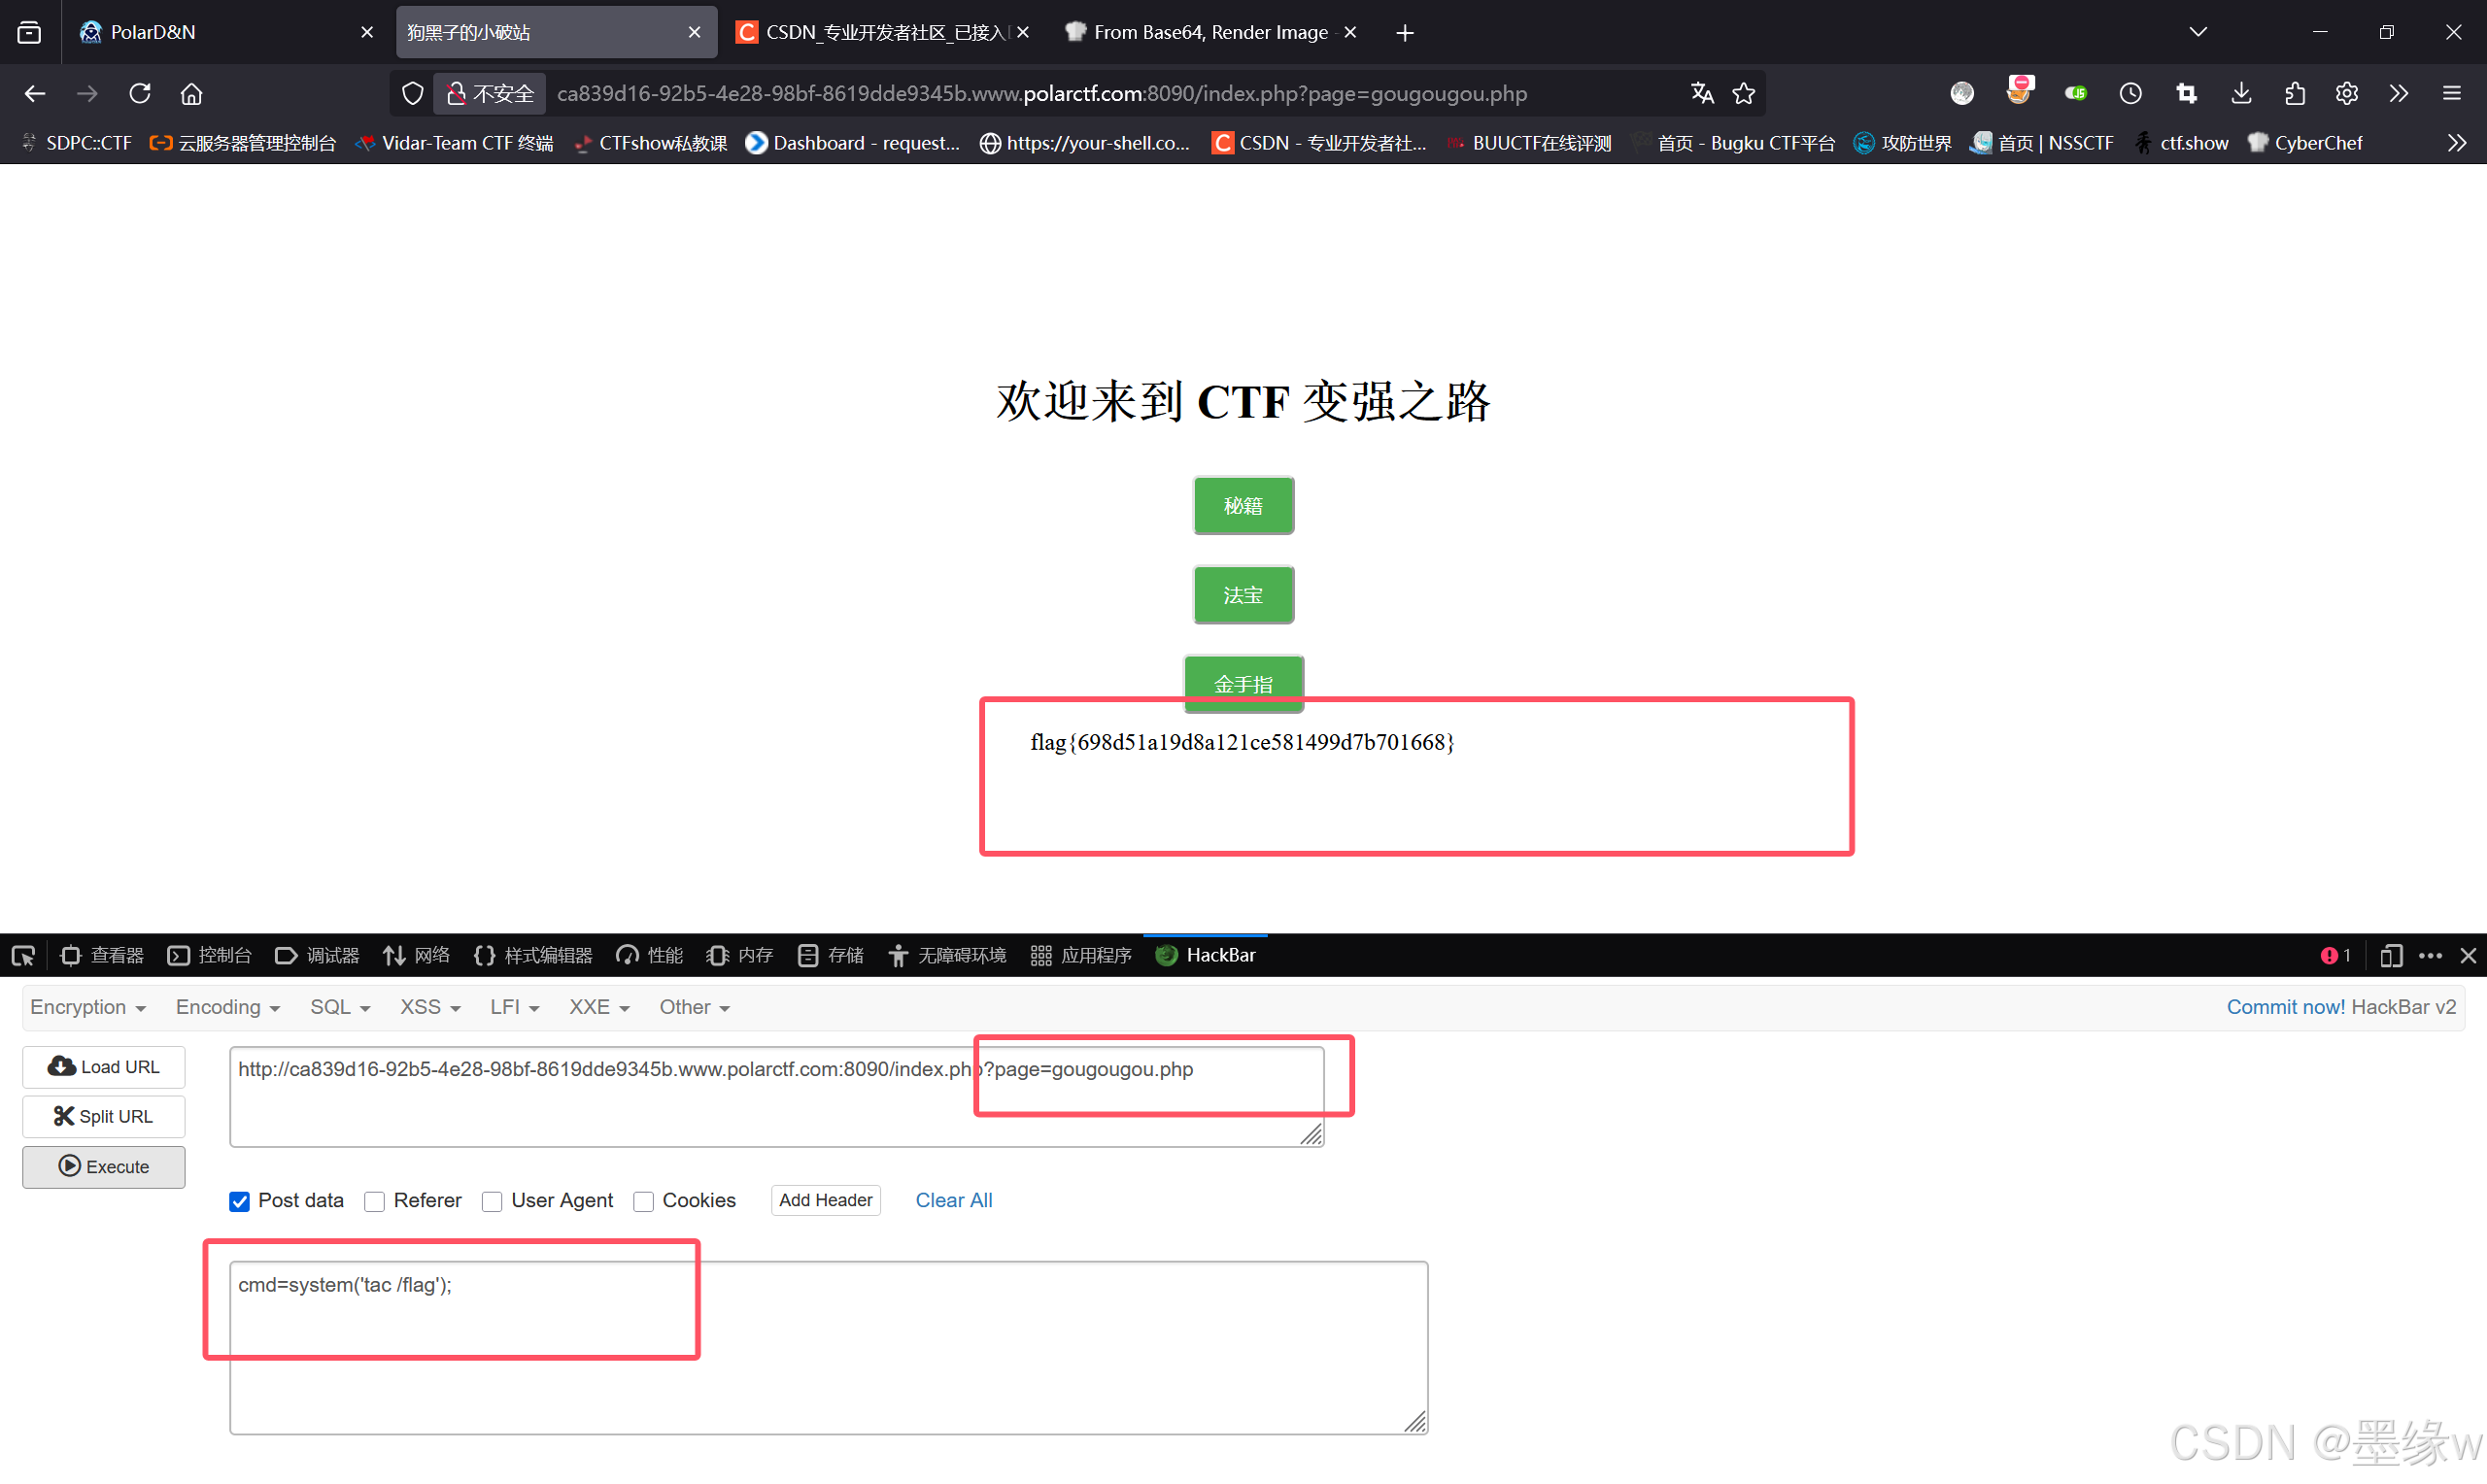Expand the LFI dropdown menu
2487x1484 pixels.
coord(514,1007)
